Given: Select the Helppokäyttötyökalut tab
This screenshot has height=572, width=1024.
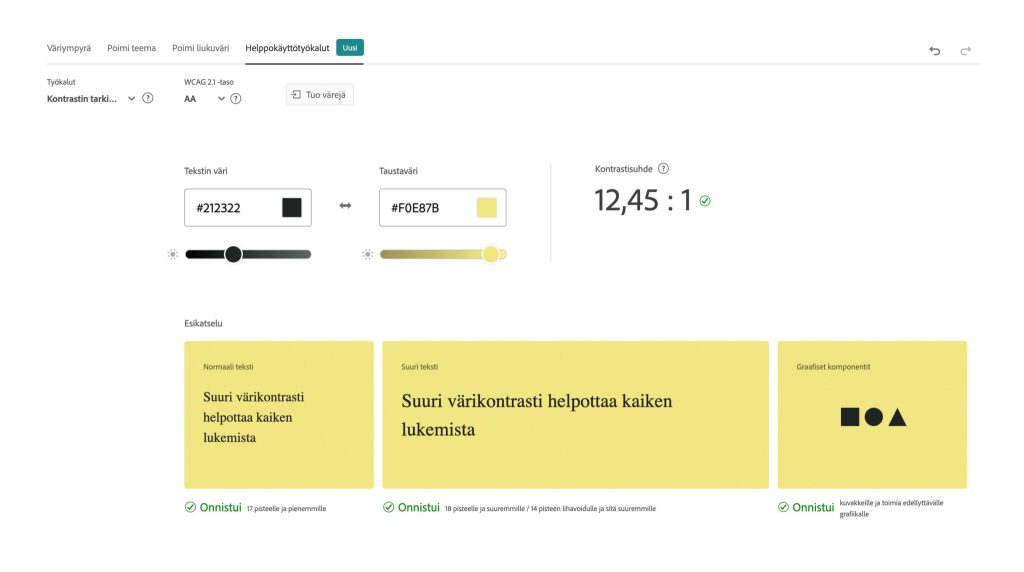Looking at the screenshot, I should tap(287, 48).
